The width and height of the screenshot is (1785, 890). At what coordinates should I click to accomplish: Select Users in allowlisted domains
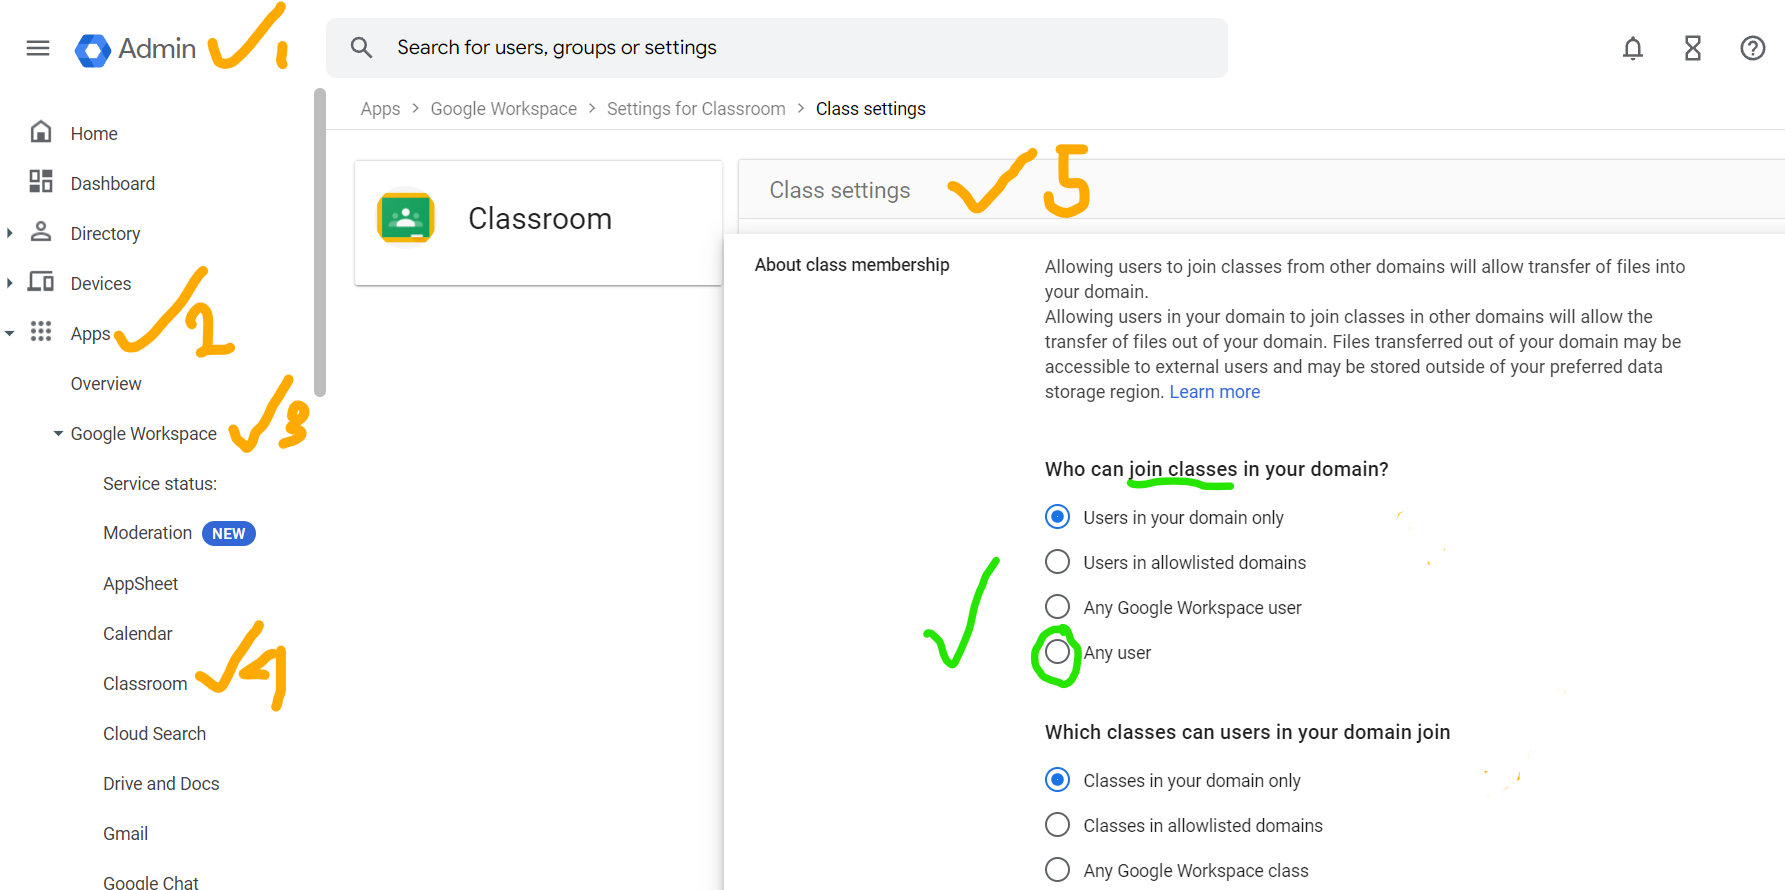click(1057, 562)
